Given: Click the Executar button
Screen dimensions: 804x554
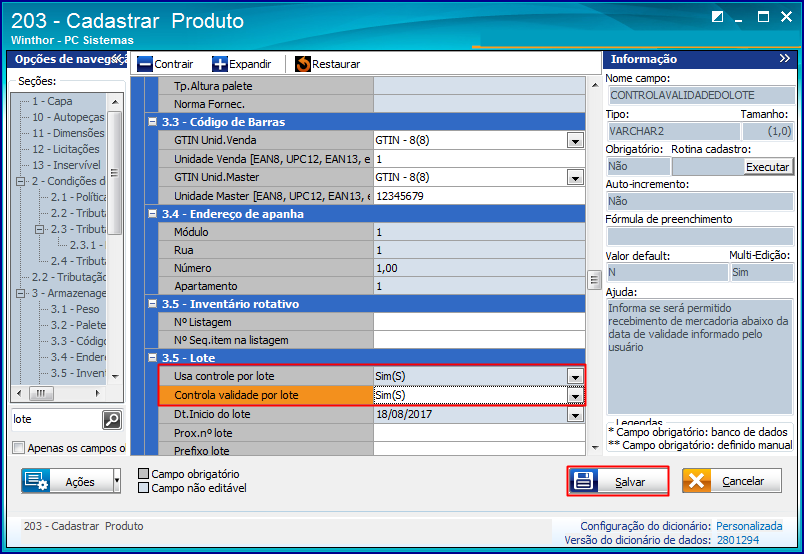Looking at the screenshot, I should (767, 167).
